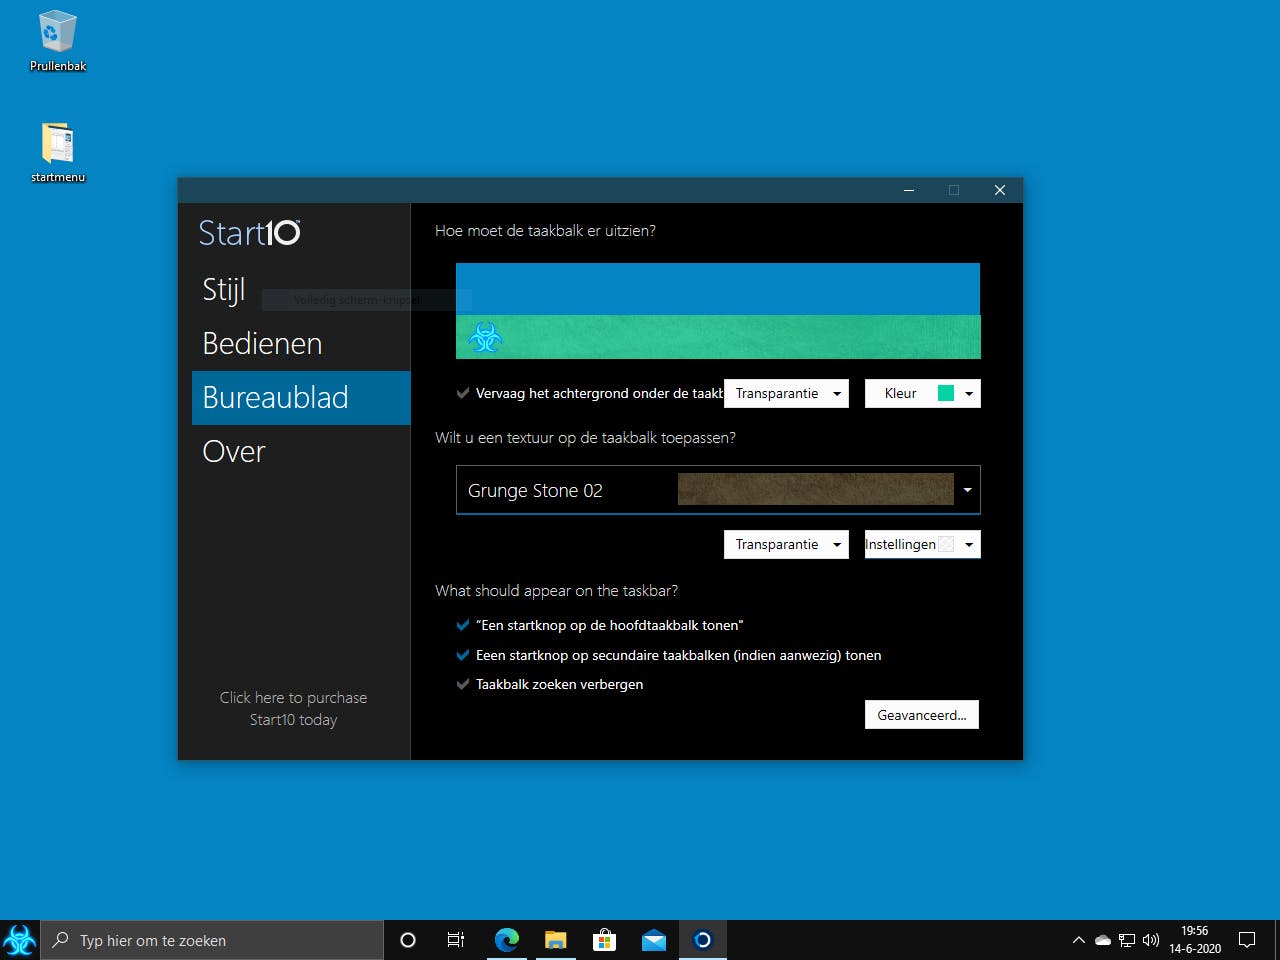
Task: Toggle 'Taakbalk zoeken verbergen' checkbox
Action: click(463, 684)
